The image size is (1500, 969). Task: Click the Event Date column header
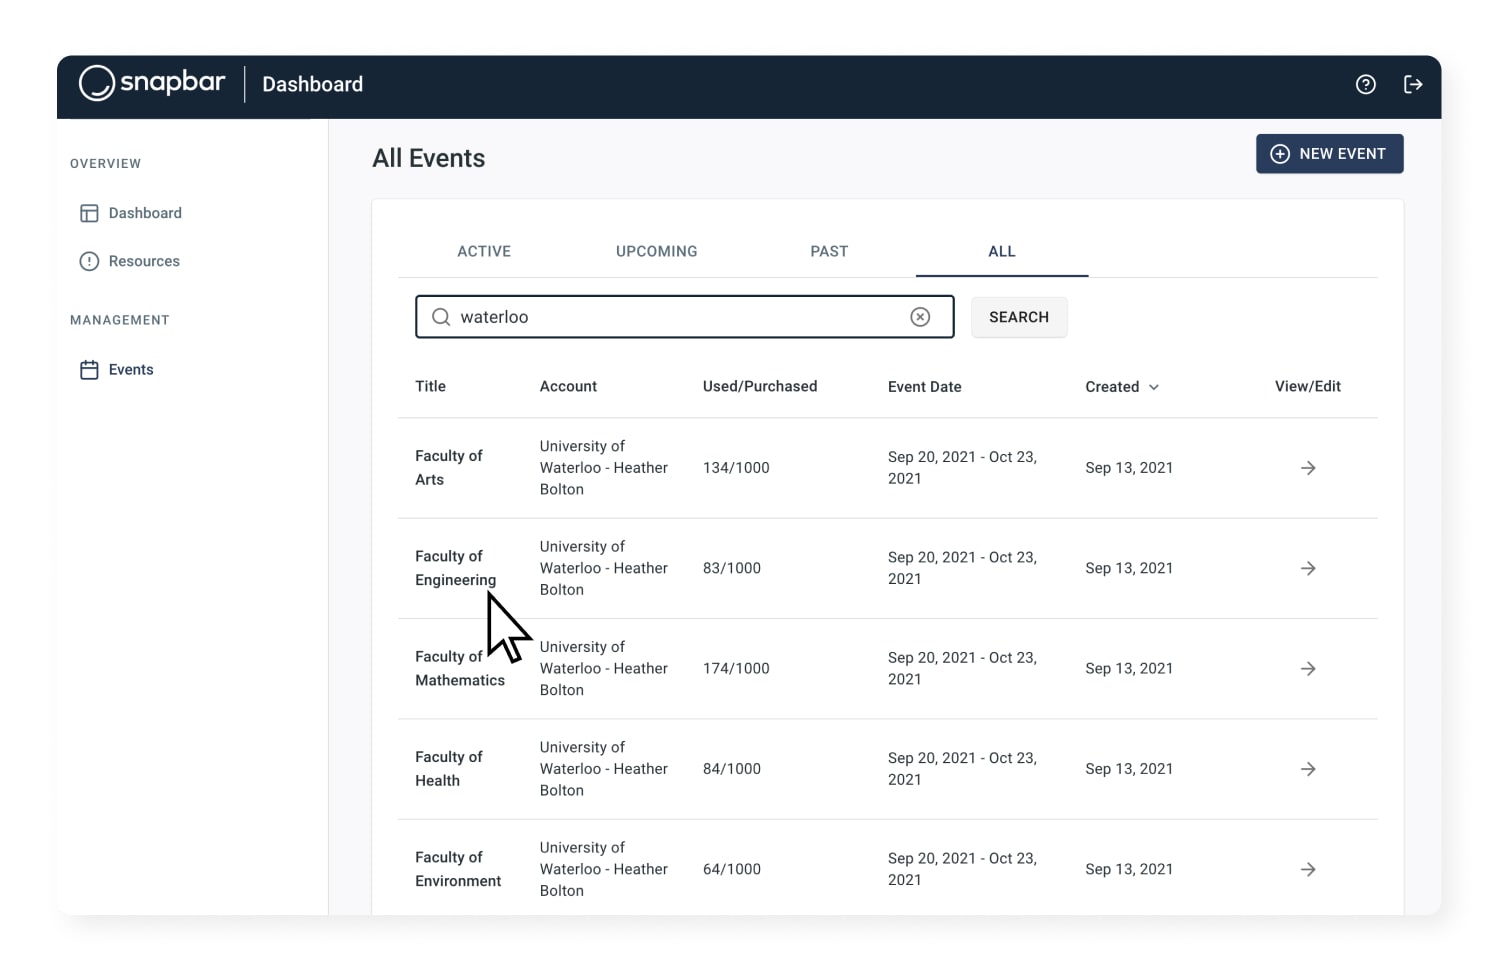925,387
